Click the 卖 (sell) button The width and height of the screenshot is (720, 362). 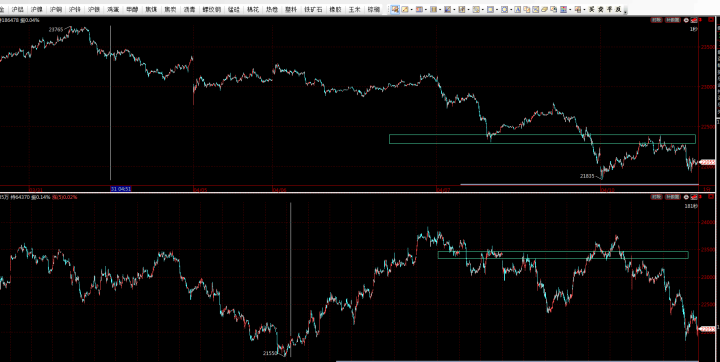click(600, 9)
